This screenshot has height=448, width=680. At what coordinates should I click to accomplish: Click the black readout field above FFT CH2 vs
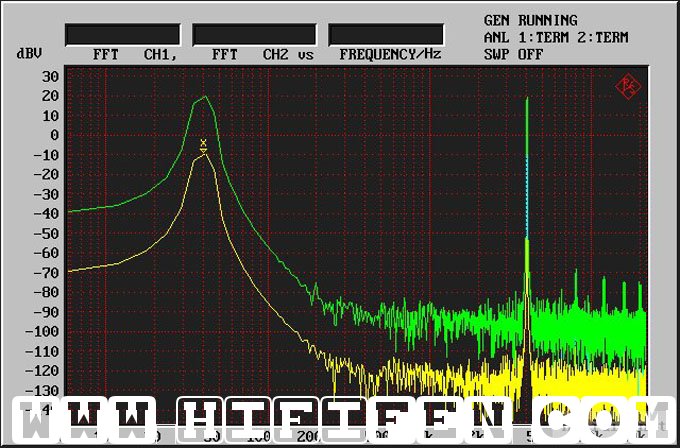pyautogui.click(x=255, y=35)
